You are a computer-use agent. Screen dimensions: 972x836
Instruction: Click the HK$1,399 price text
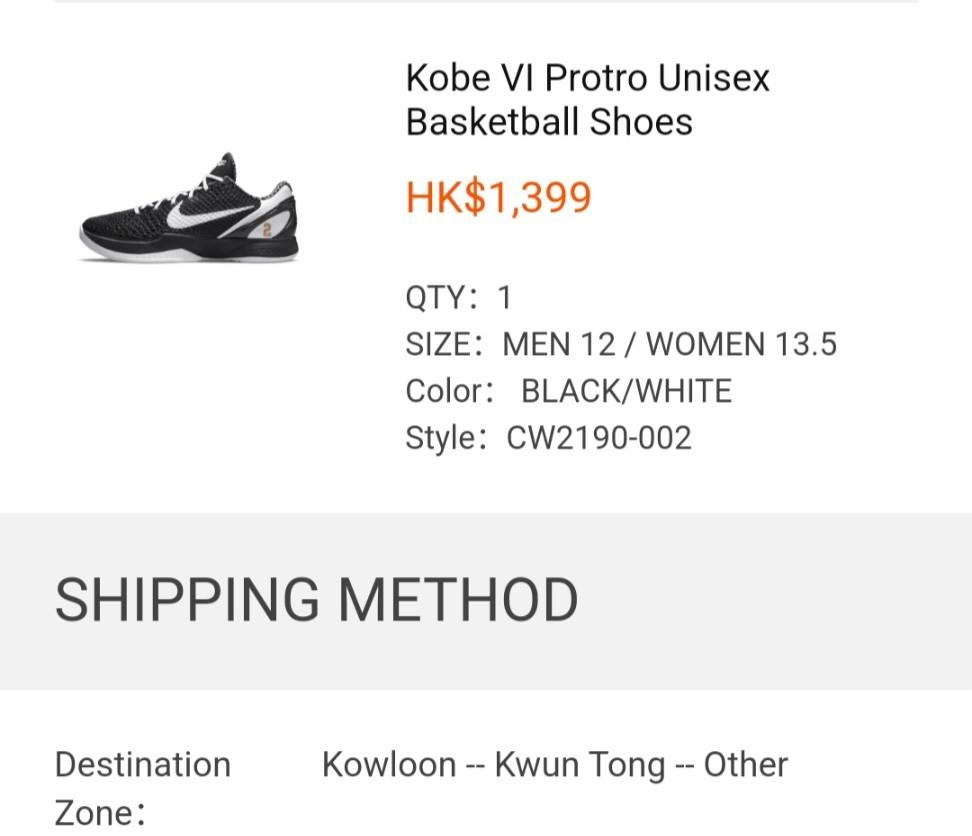click(x=498, y=197)
